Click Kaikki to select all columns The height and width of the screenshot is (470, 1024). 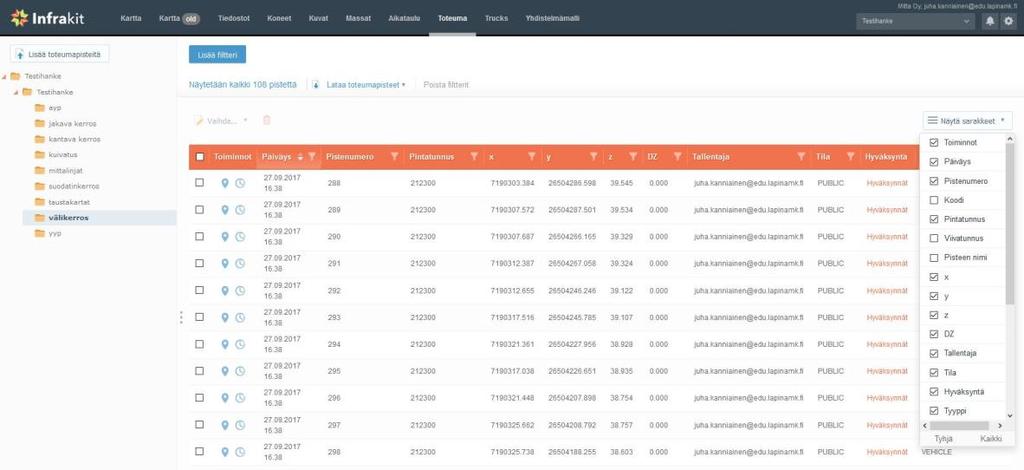click(991, 439)
